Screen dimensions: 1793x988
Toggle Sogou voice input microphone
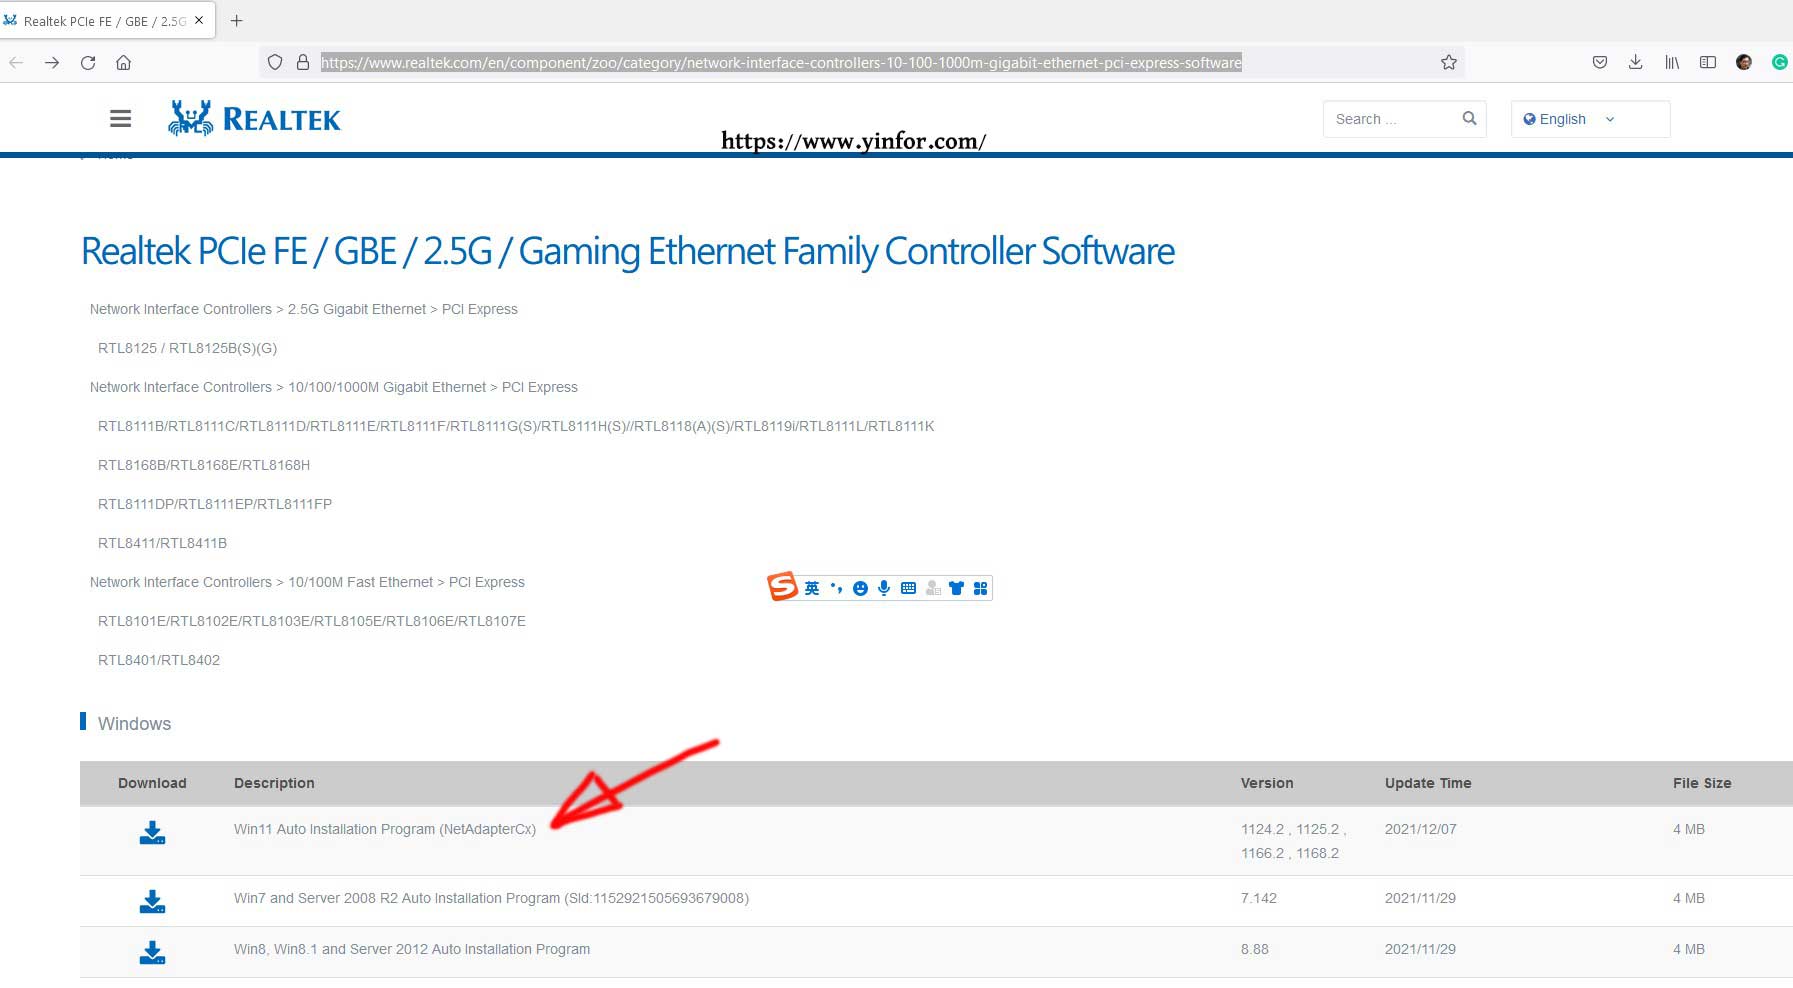point(884,588)
